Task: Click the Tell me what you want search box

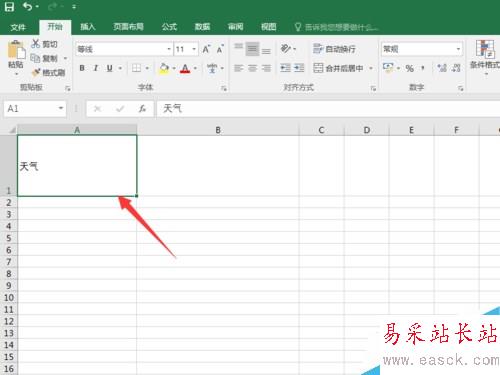Action: pos(337,27)
